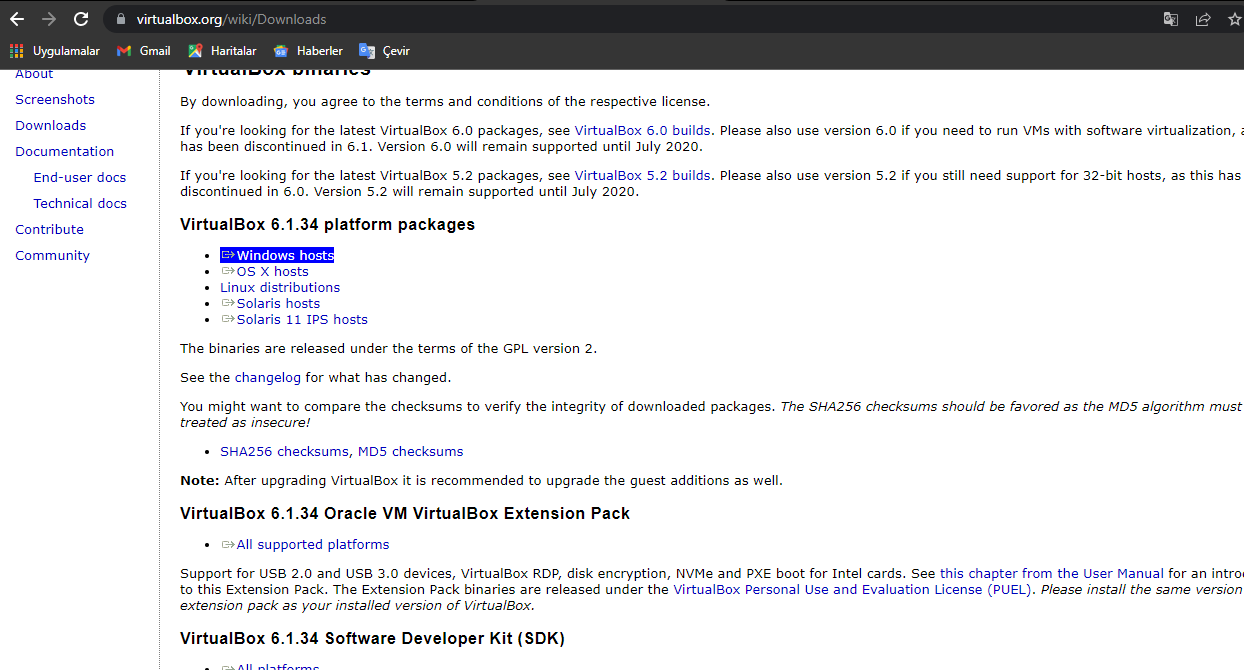Open Community in the sidebar
This screenshot has width=1244, height=670.
click(x=52, y=255)
